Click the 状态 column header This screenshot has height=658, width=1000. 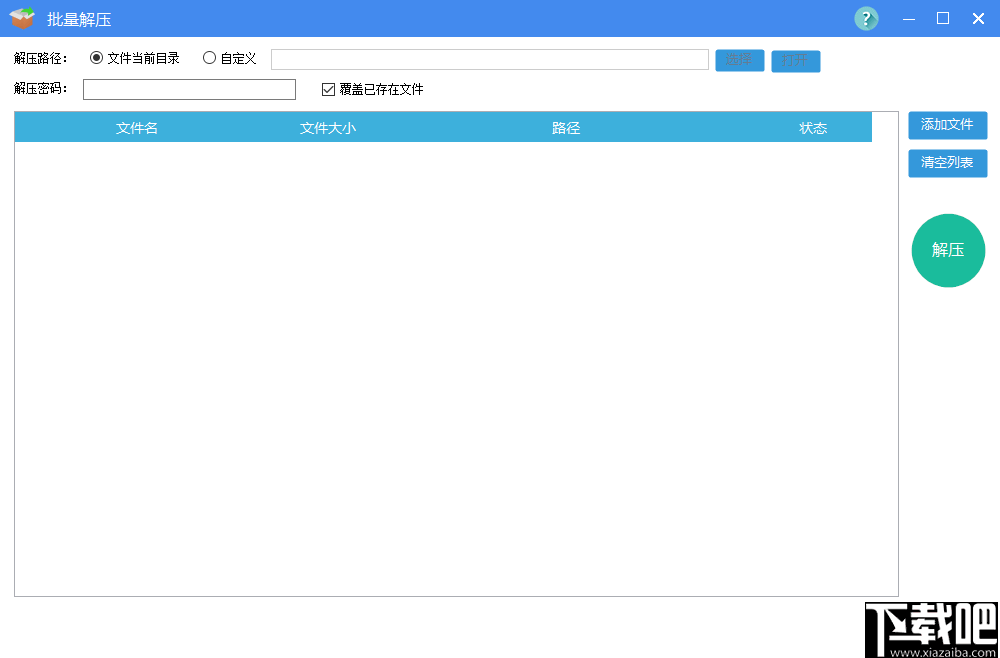pos(813,127)
